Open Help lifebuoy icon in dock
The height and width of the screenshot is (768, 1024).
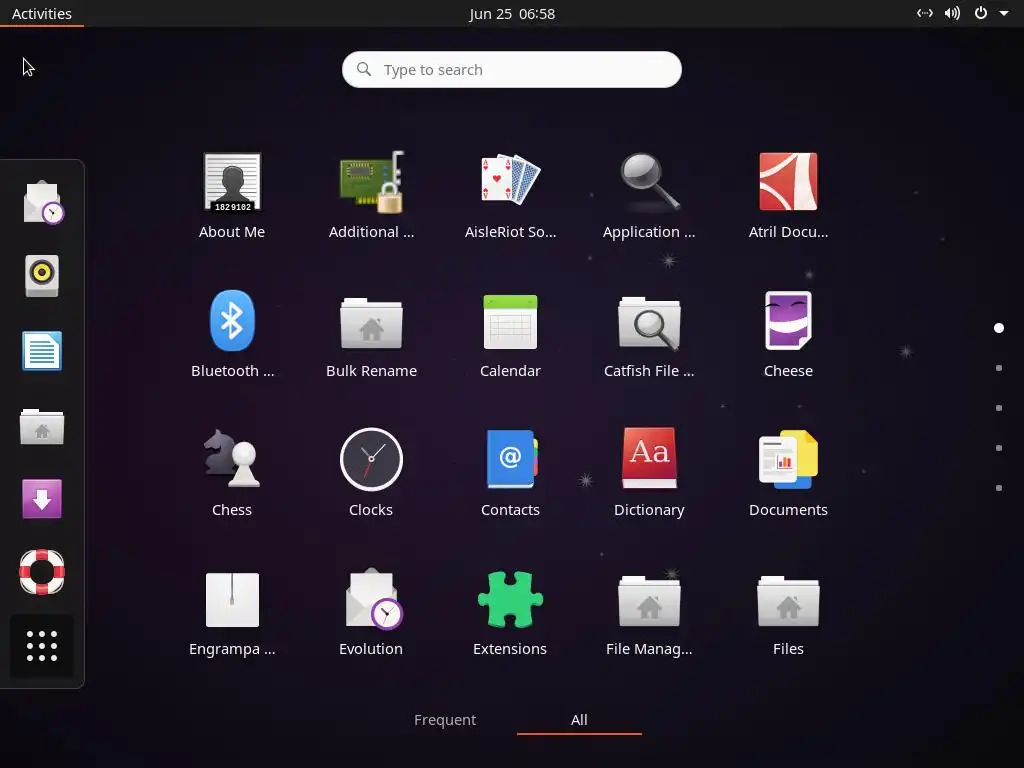click(42, 572)
